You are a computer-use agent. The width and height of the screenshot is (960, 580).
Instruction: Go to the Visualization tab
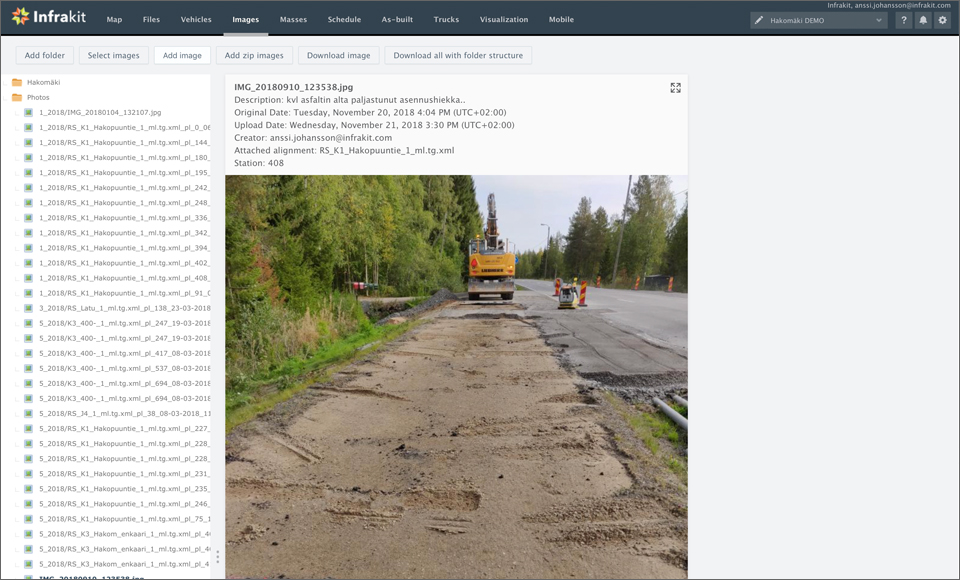pos(503,19)
